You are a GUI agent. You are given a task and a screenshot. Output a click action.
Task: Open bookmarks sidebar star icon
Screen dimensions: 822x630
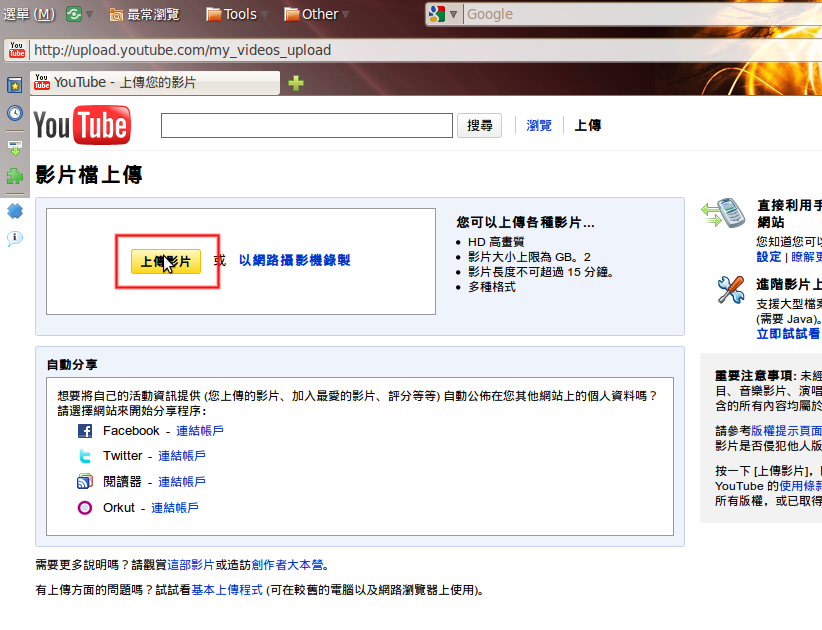[15, 85]
